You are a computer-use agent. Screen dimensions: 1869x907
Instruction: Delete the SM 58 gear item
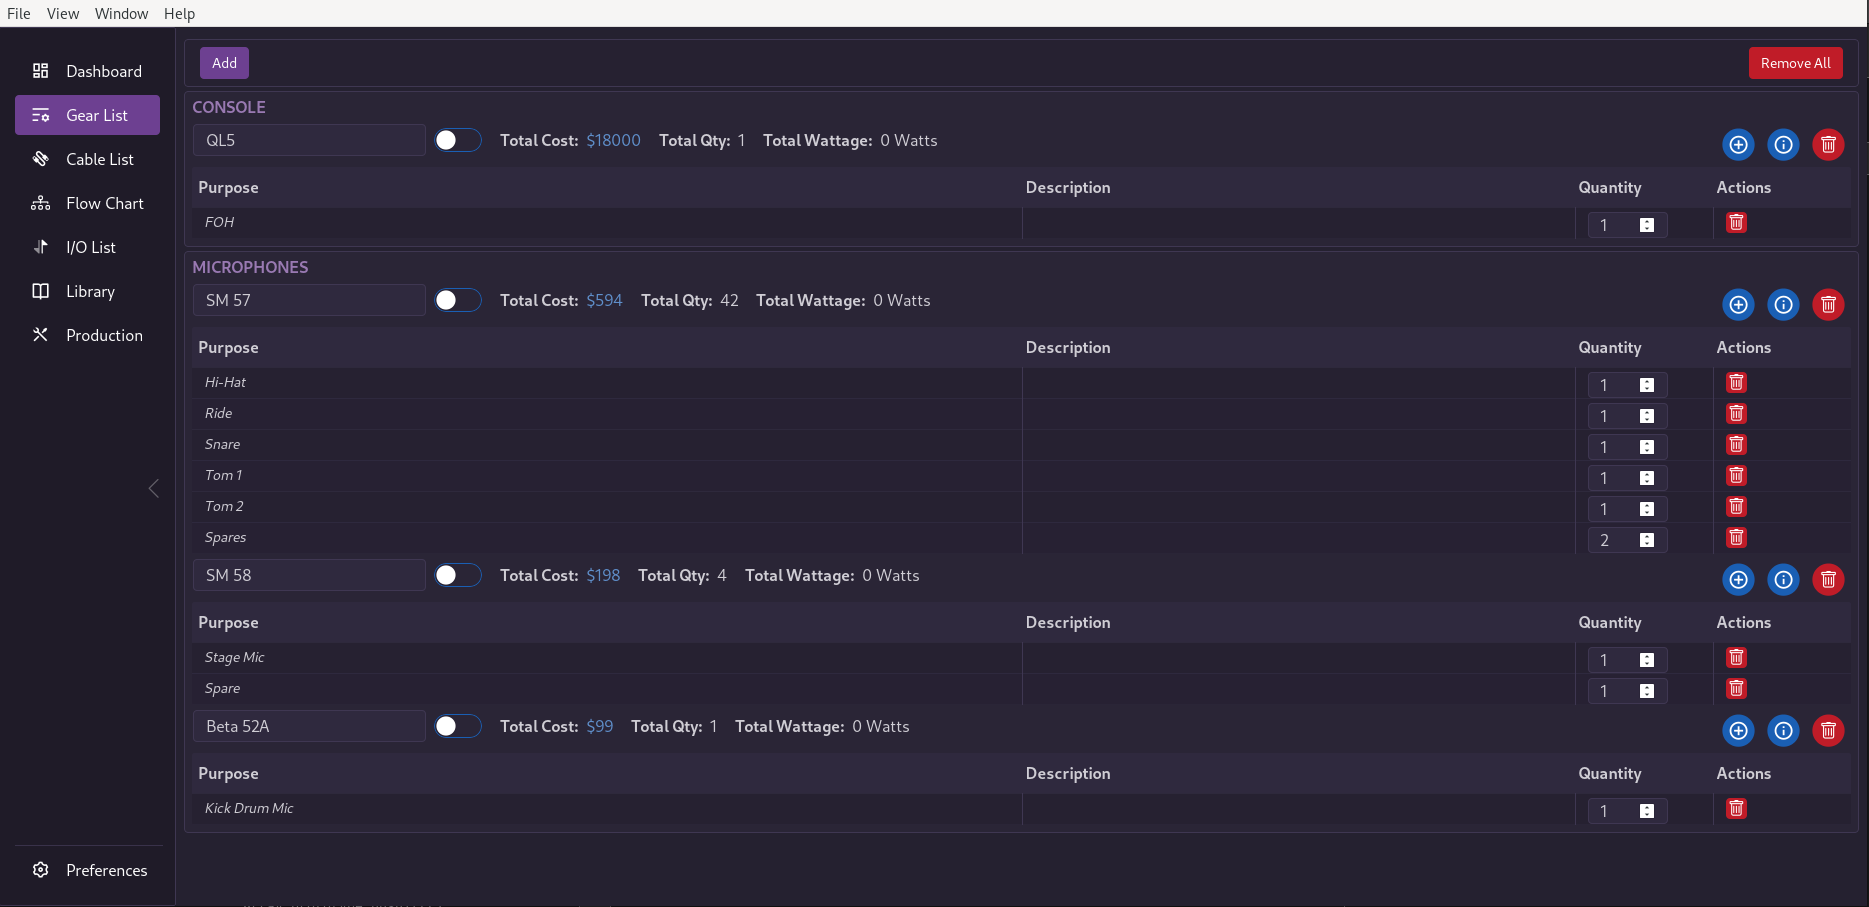coord(1828,580)
